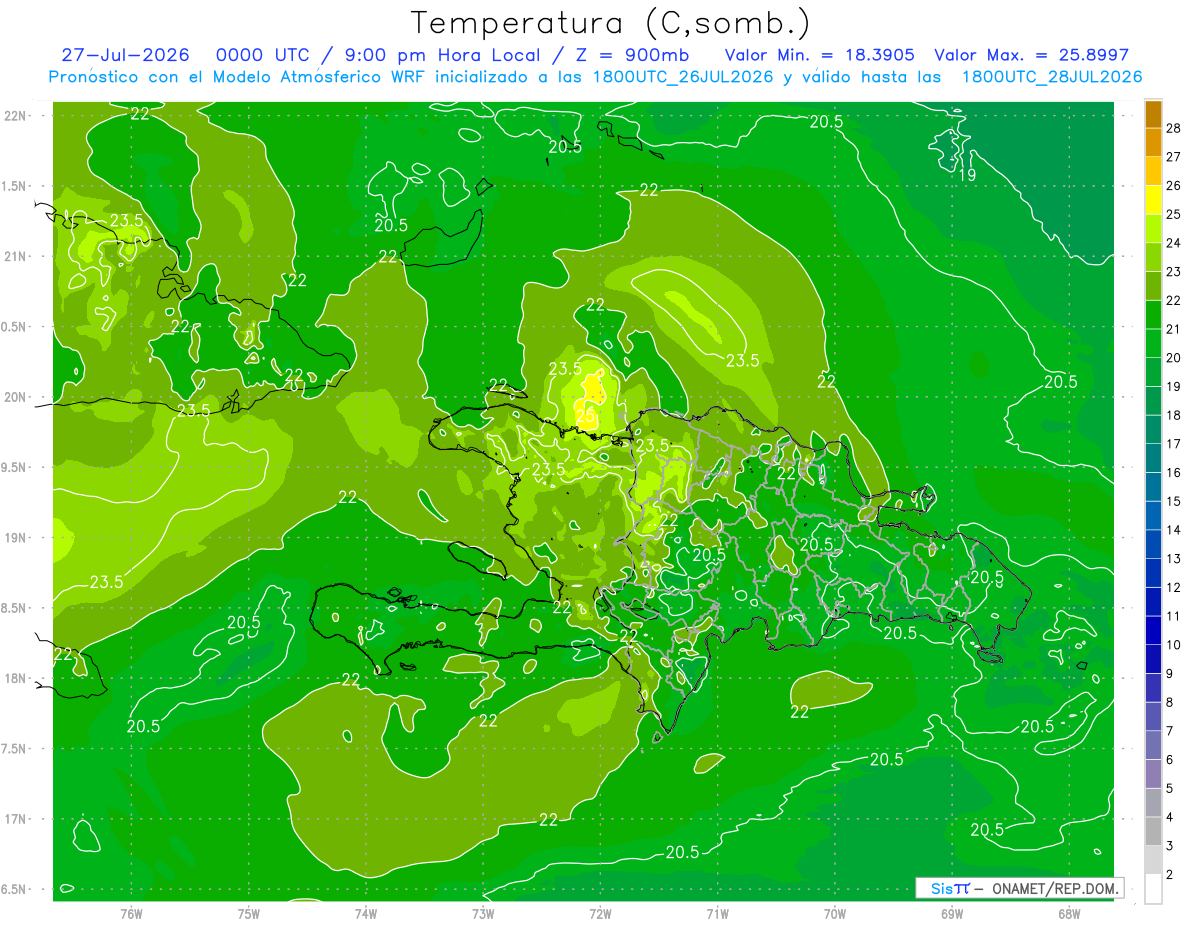Click the '2' color scale label

tap(1170, 874)
